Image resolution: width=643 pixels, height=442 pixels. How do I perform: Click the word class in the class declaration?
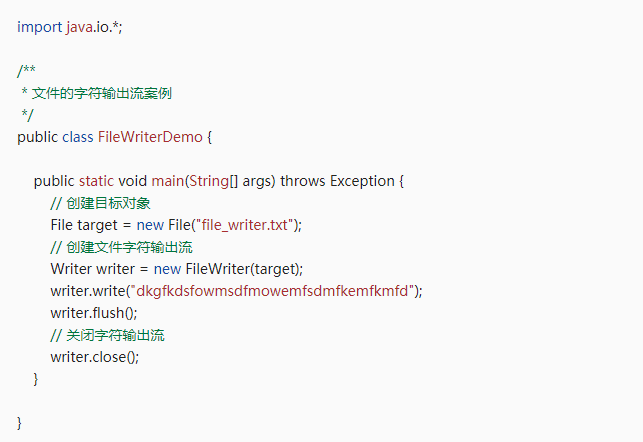(78, 136)
